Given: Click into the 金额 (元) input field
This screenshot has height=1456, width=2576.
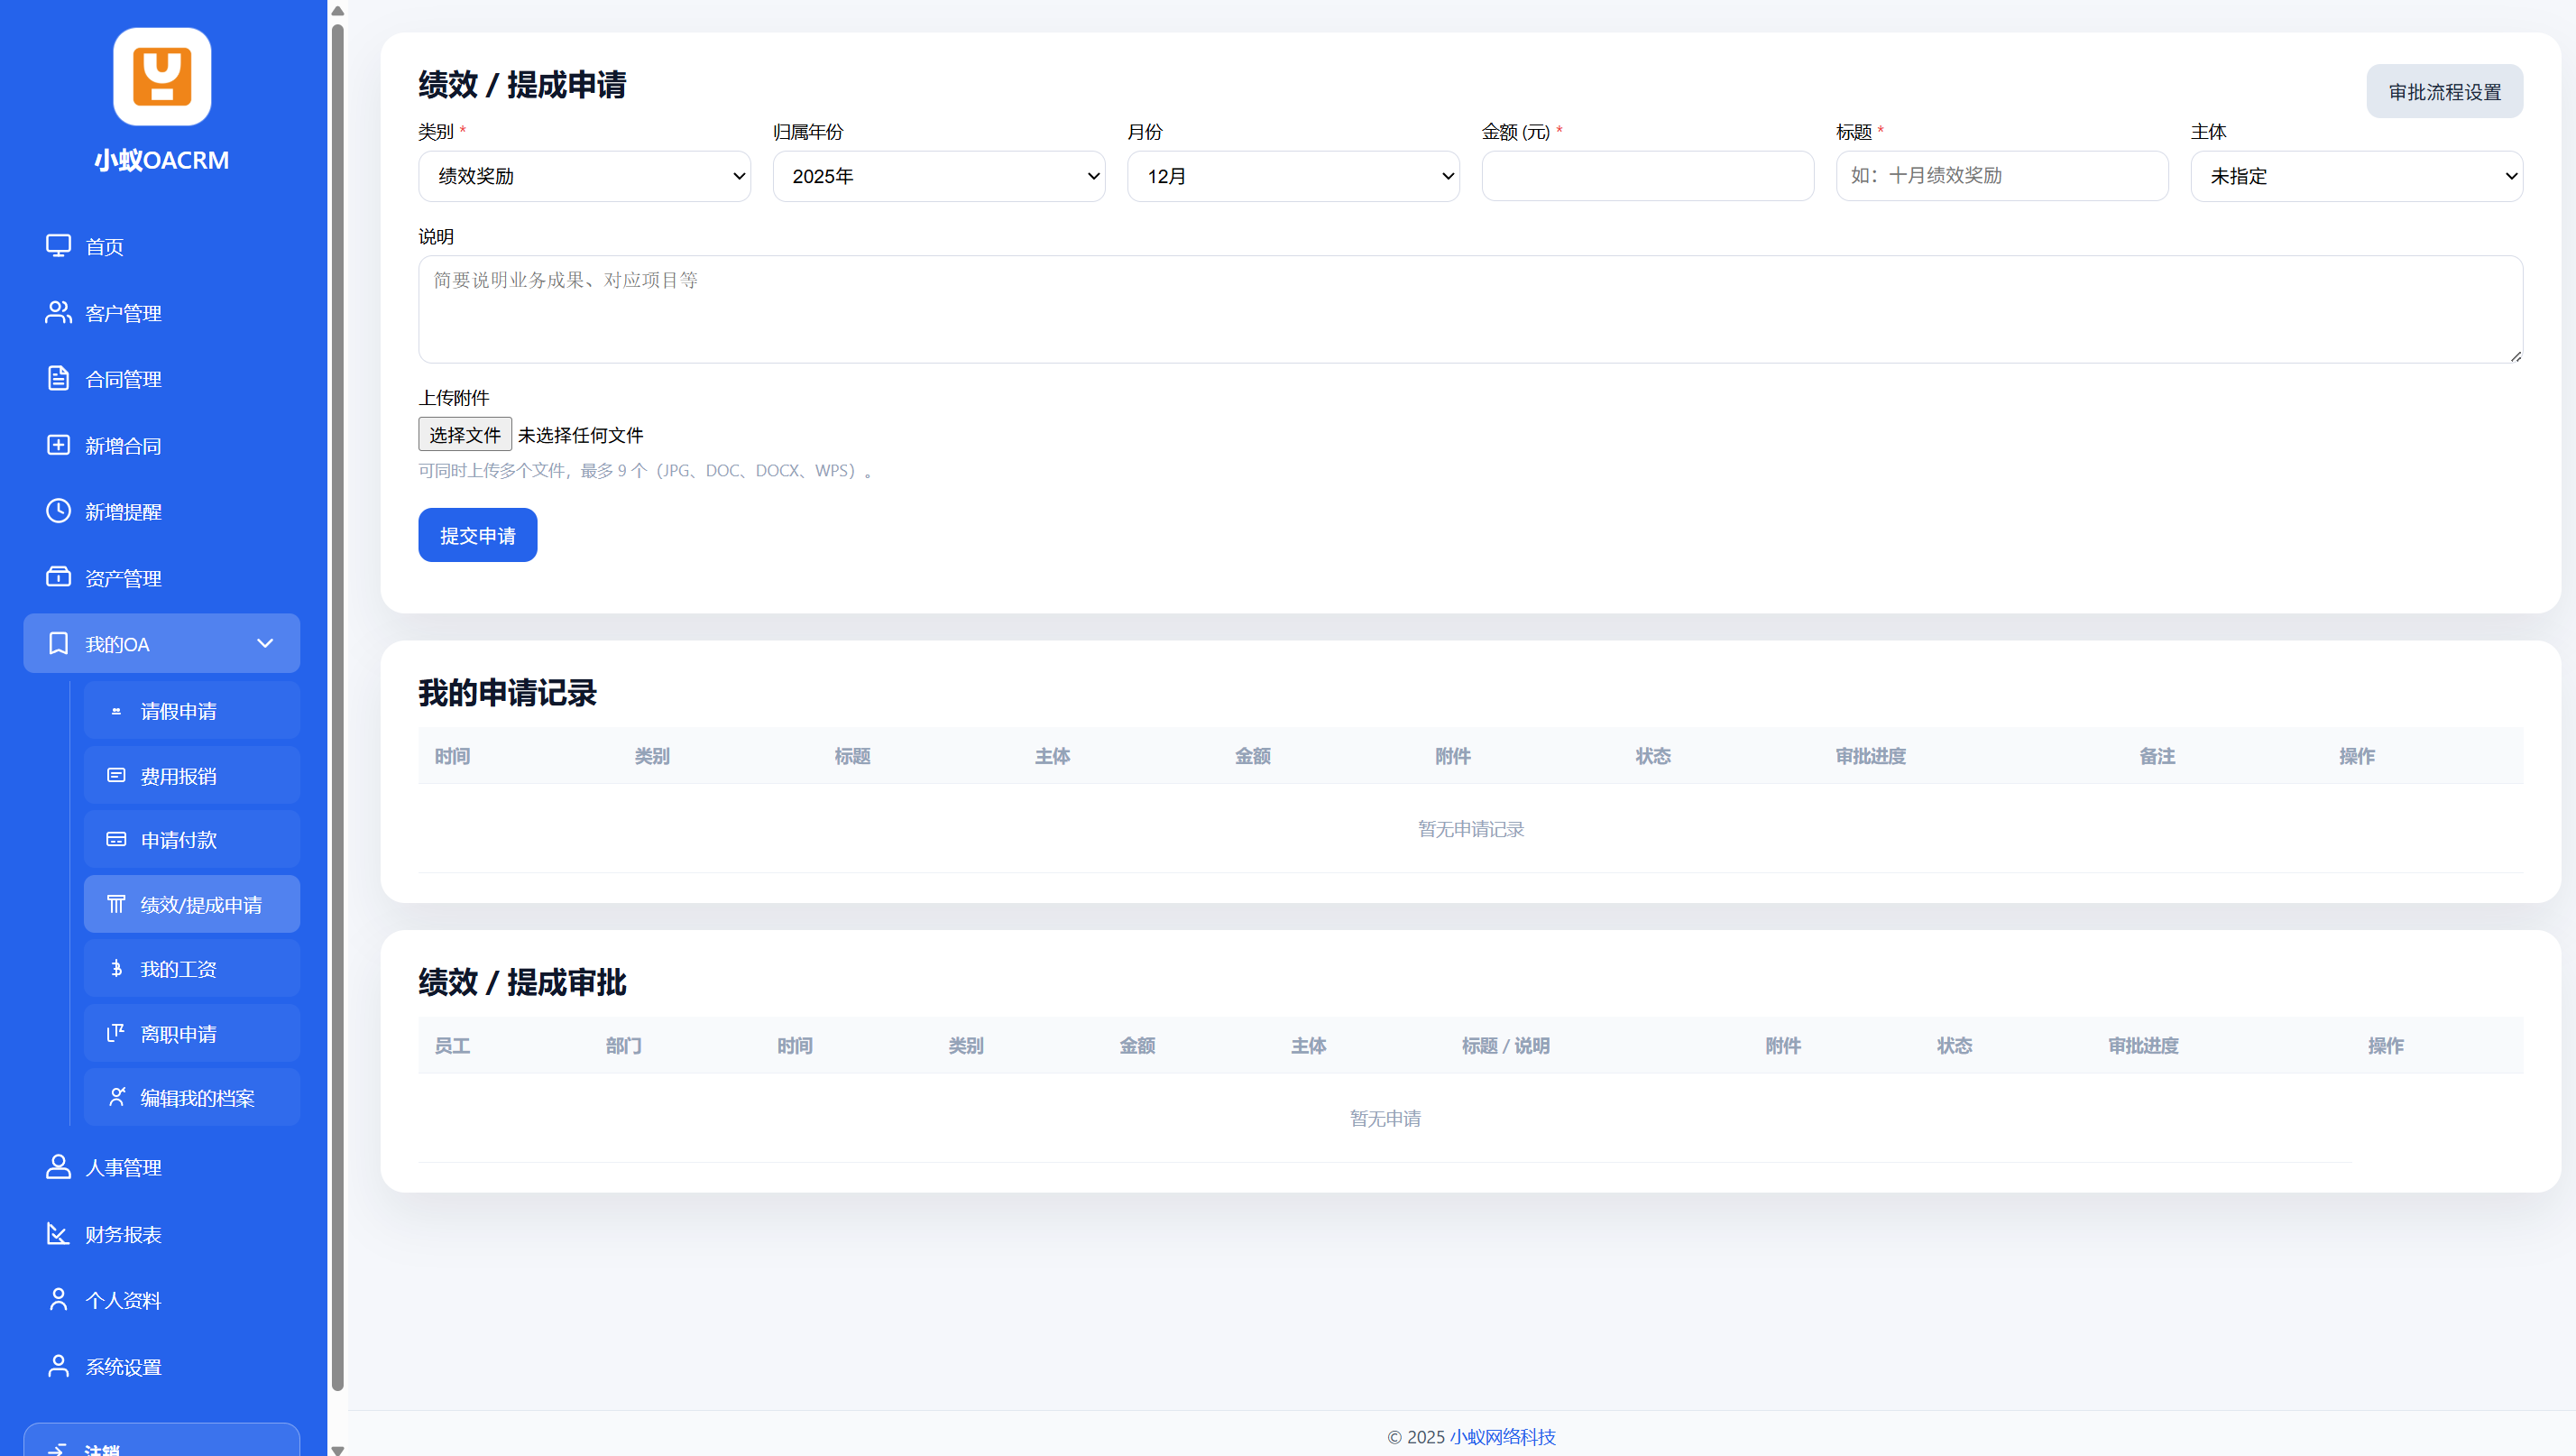Looking at the screenshot, I should [1647, 176].
